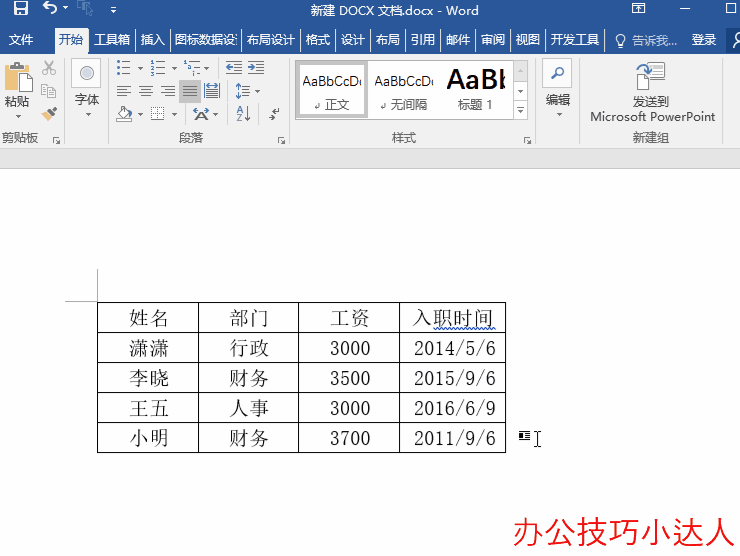The image size is (740, 556).
Task: Switch to the 插入 tab
Action: [152, 40]
